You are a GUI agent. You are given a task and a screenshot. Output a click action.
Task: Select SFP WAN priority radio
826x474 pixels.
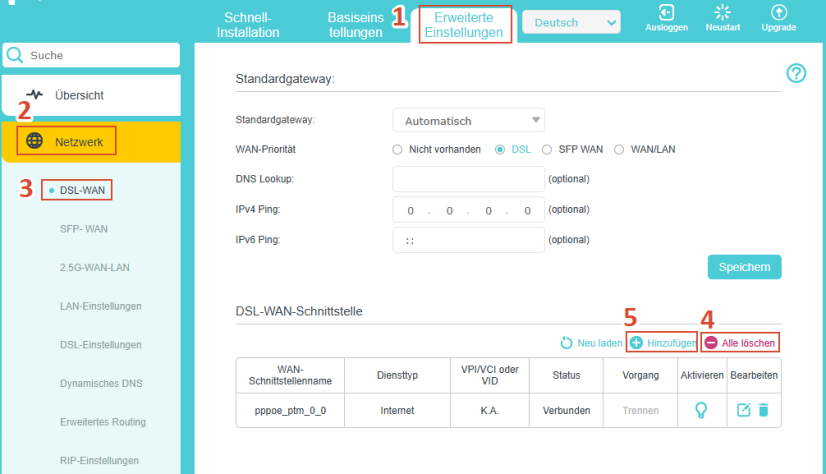547,150
